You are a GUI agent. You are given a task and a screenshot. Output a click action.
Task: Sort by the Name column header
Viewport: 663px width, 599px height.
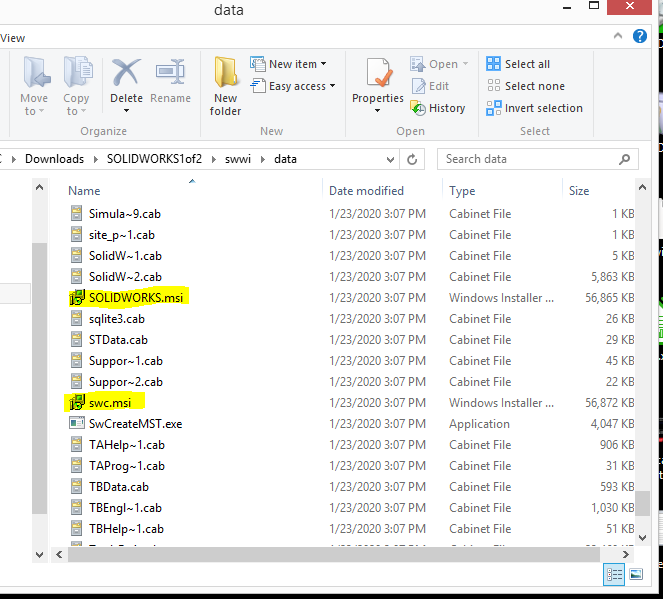[x=84, y=191]
